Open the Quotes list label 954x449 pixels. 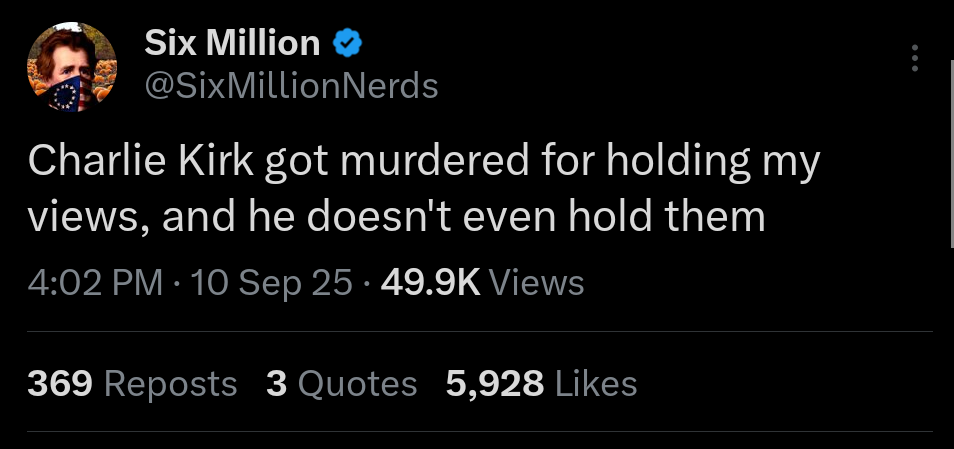tap(356, 383)
